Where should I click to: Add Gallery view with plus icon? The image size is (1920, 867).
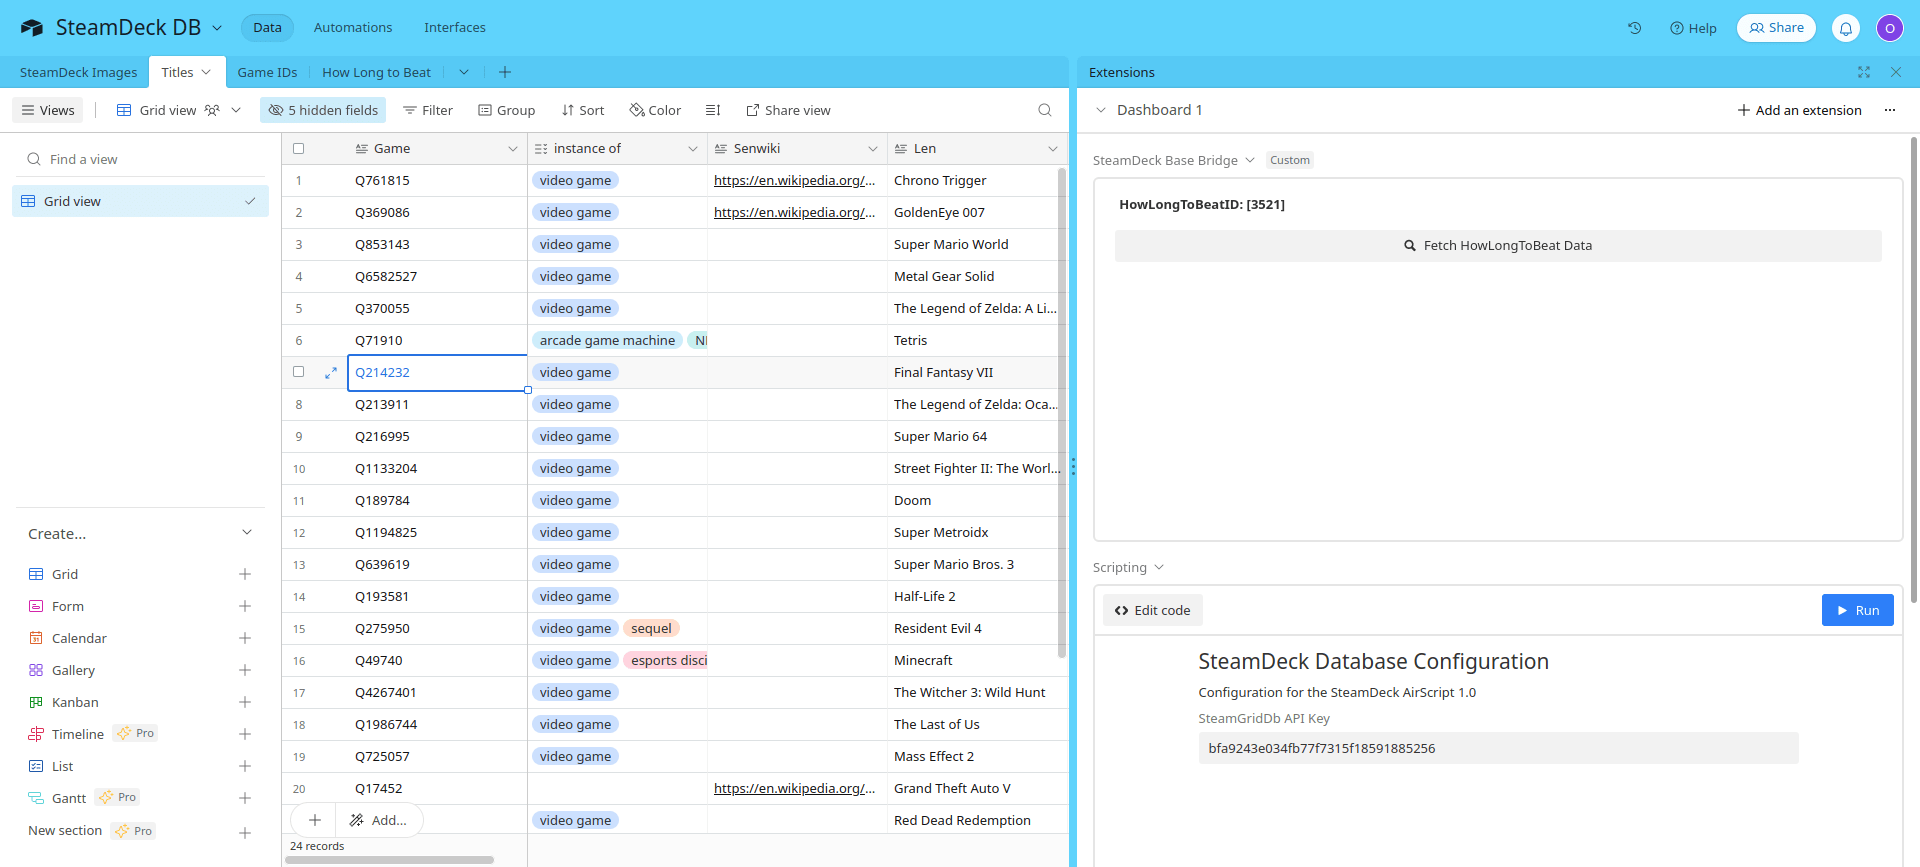245,670
